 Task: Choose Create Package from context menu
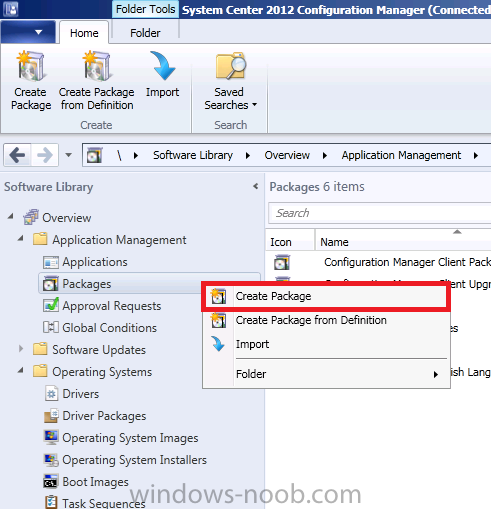click(326, 296)
